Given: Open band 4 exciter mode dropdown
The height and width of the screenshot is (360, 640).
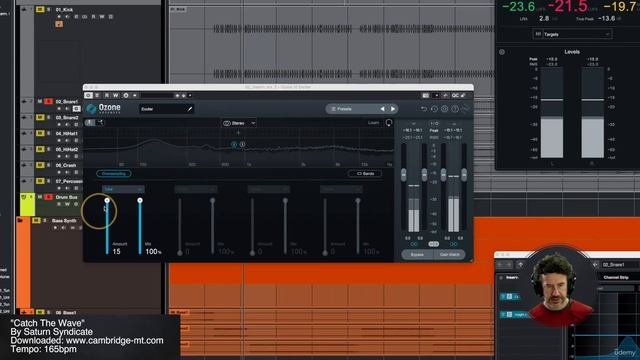Looking at the screenshot, I should (341, 189).
